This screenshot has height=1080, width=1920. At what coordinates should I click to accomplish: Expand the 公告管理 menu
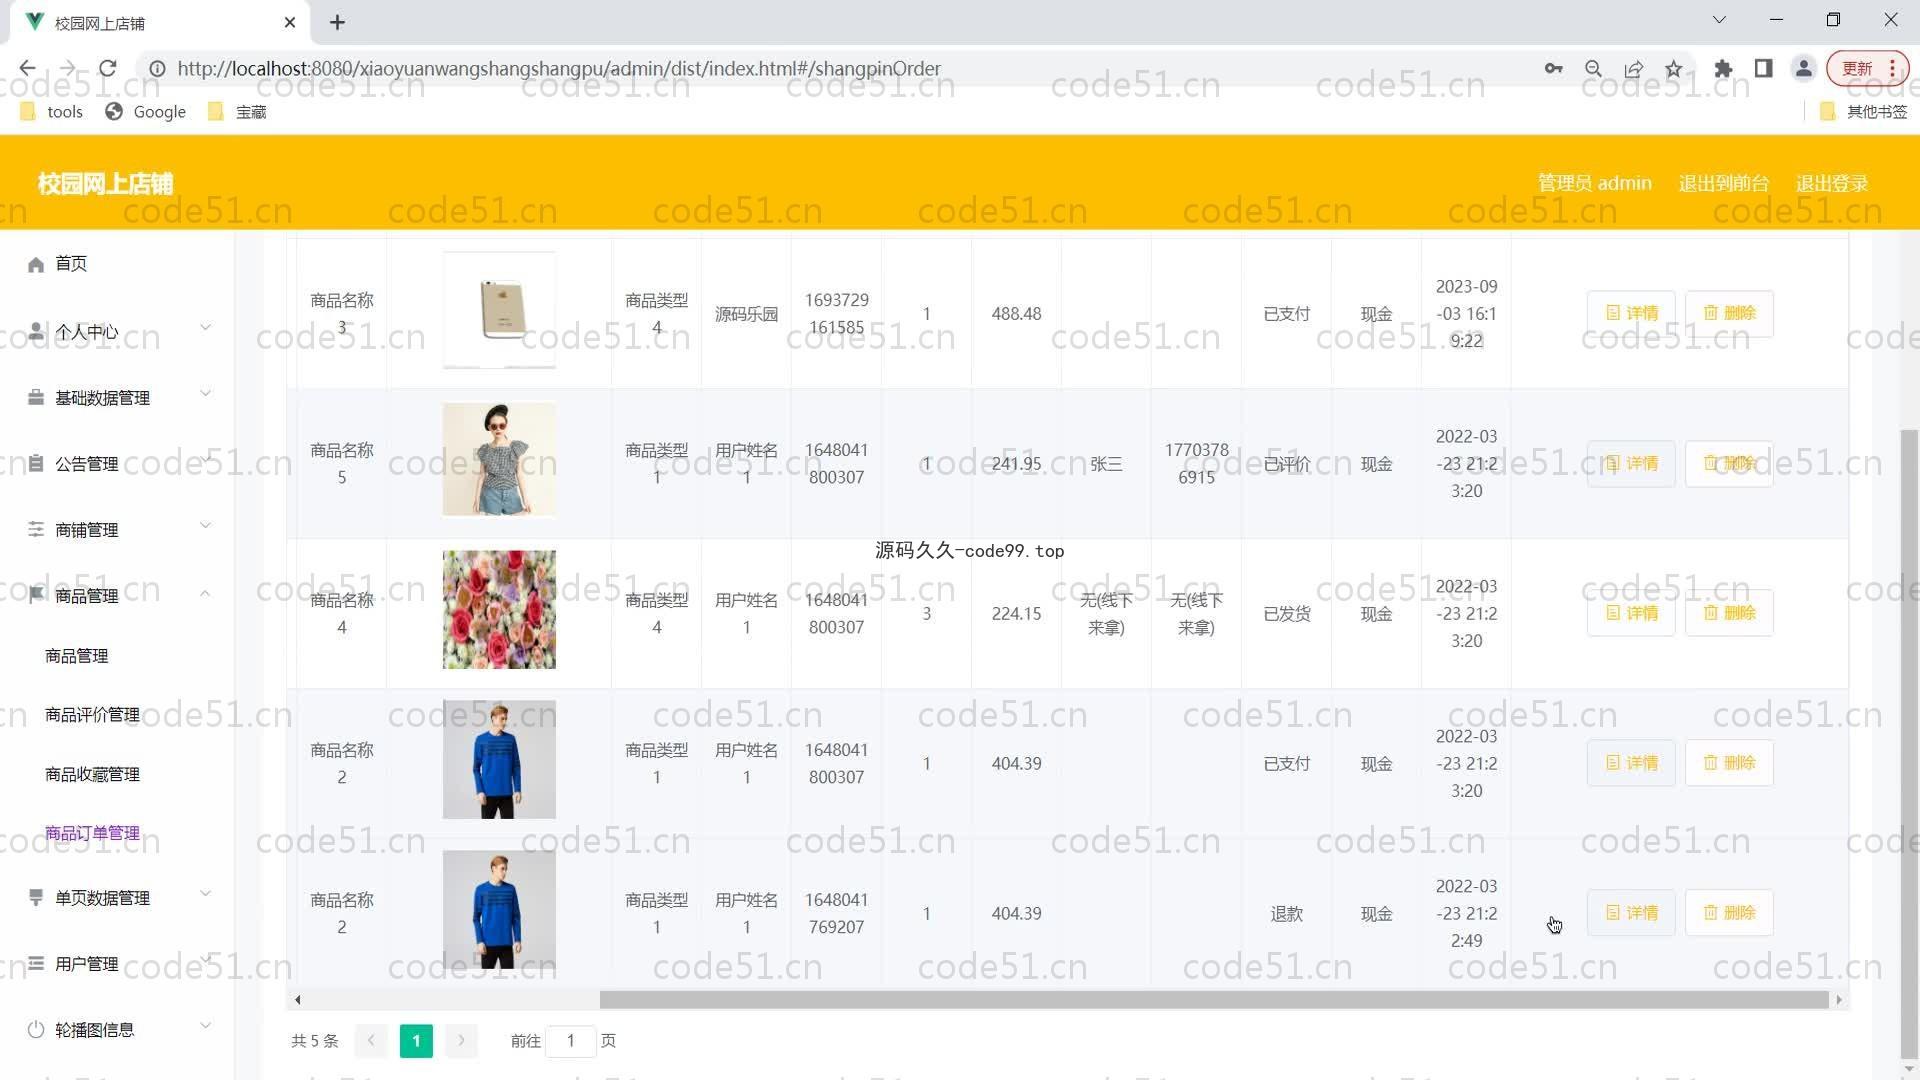[x=117, y=463]
